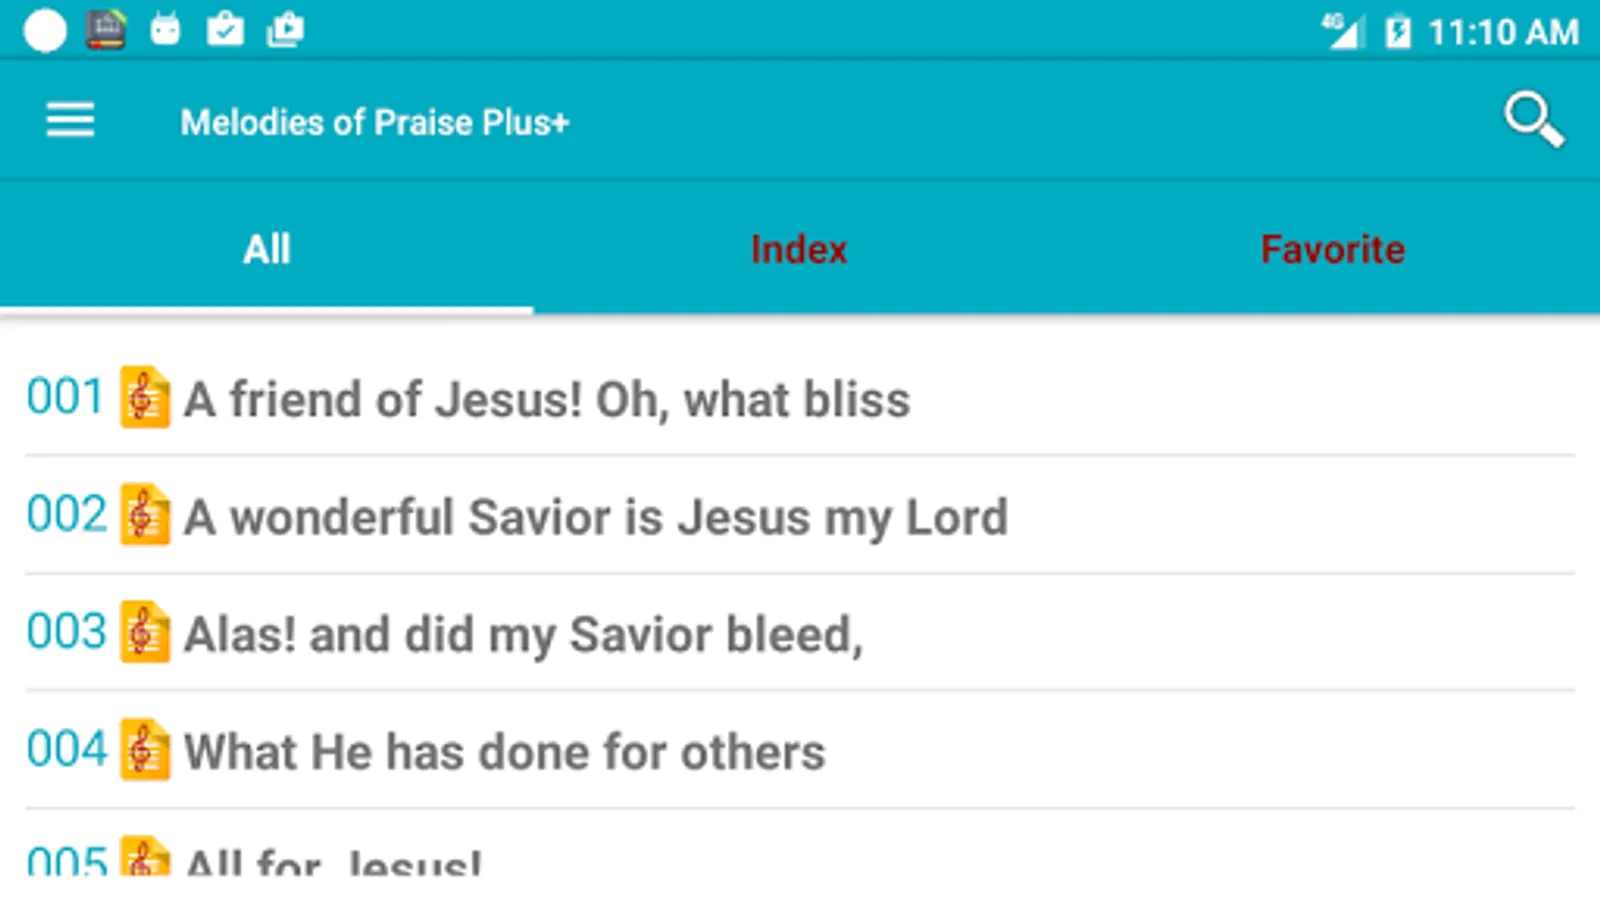Tap the battery charging status icon
The width and height of the screenshot is (1600, 900).
[x=1397, y=32]
